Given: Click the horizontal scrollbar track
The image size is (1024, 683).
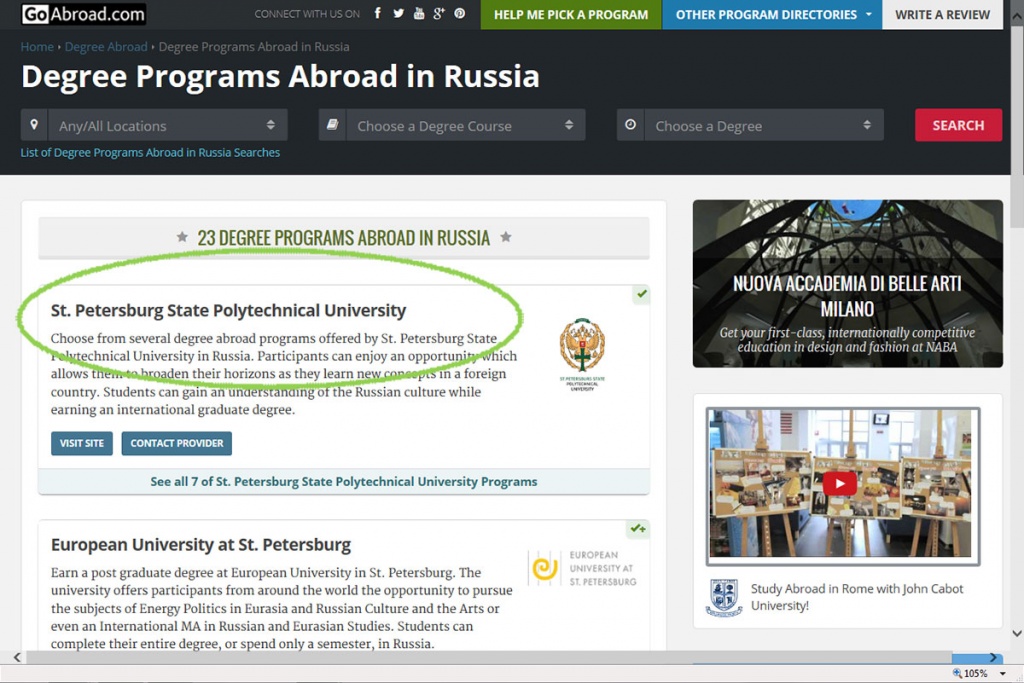Looking at the screenshot, I should pyautogui.click(x=488, y=658).
